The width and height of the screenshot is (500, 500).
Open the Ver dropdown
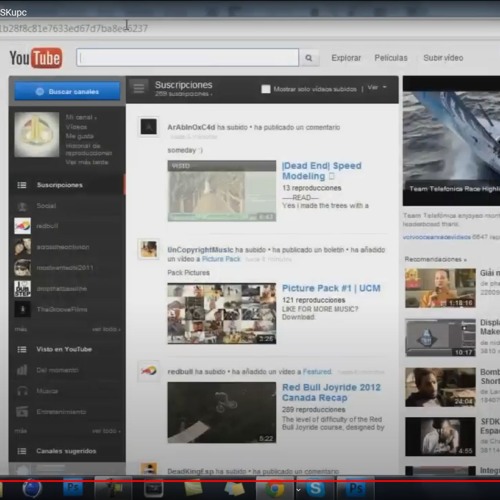pos(377,87)
